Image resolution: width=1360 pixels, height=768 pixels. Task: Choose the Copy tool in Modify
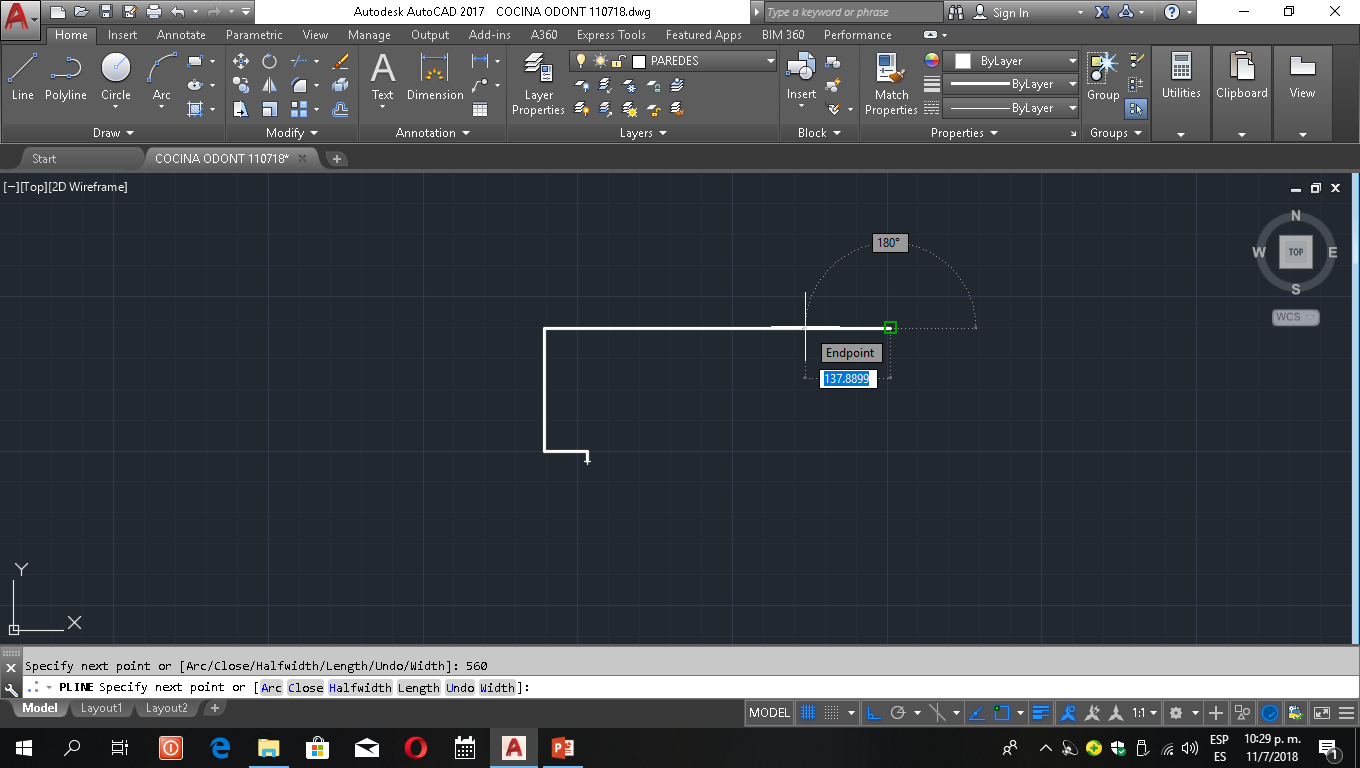pyautogui.click(x=241, y=85)
